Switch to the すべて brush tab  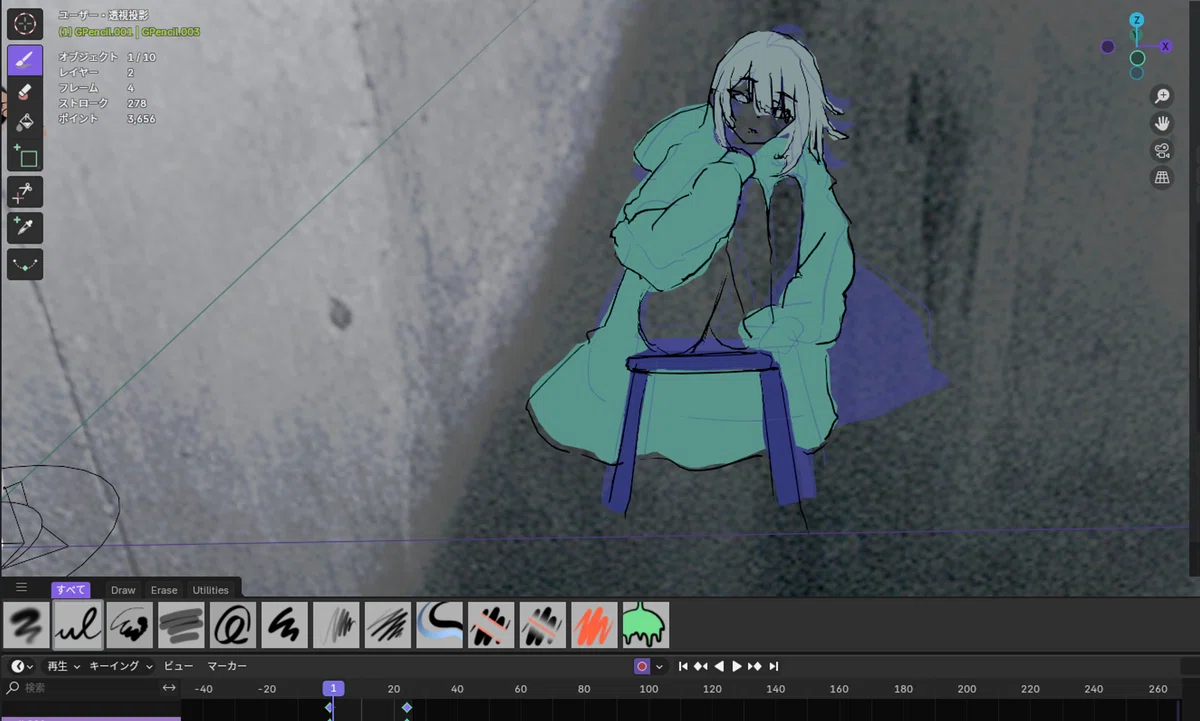(x=71, y=590)
